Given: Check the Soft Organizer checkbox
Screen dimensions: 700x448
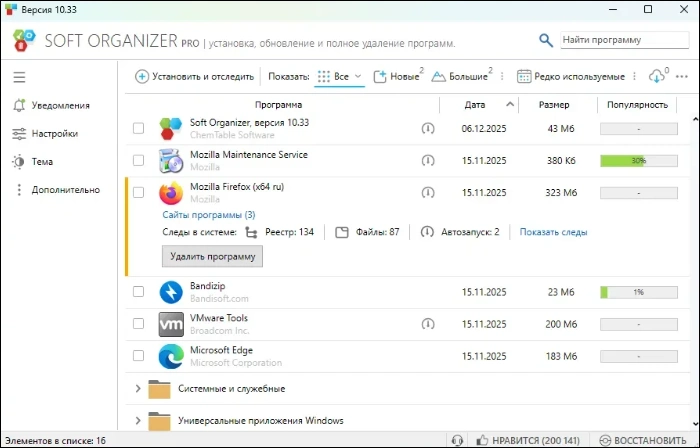Looking at the screenshot, I should click(x=139, y=129).
